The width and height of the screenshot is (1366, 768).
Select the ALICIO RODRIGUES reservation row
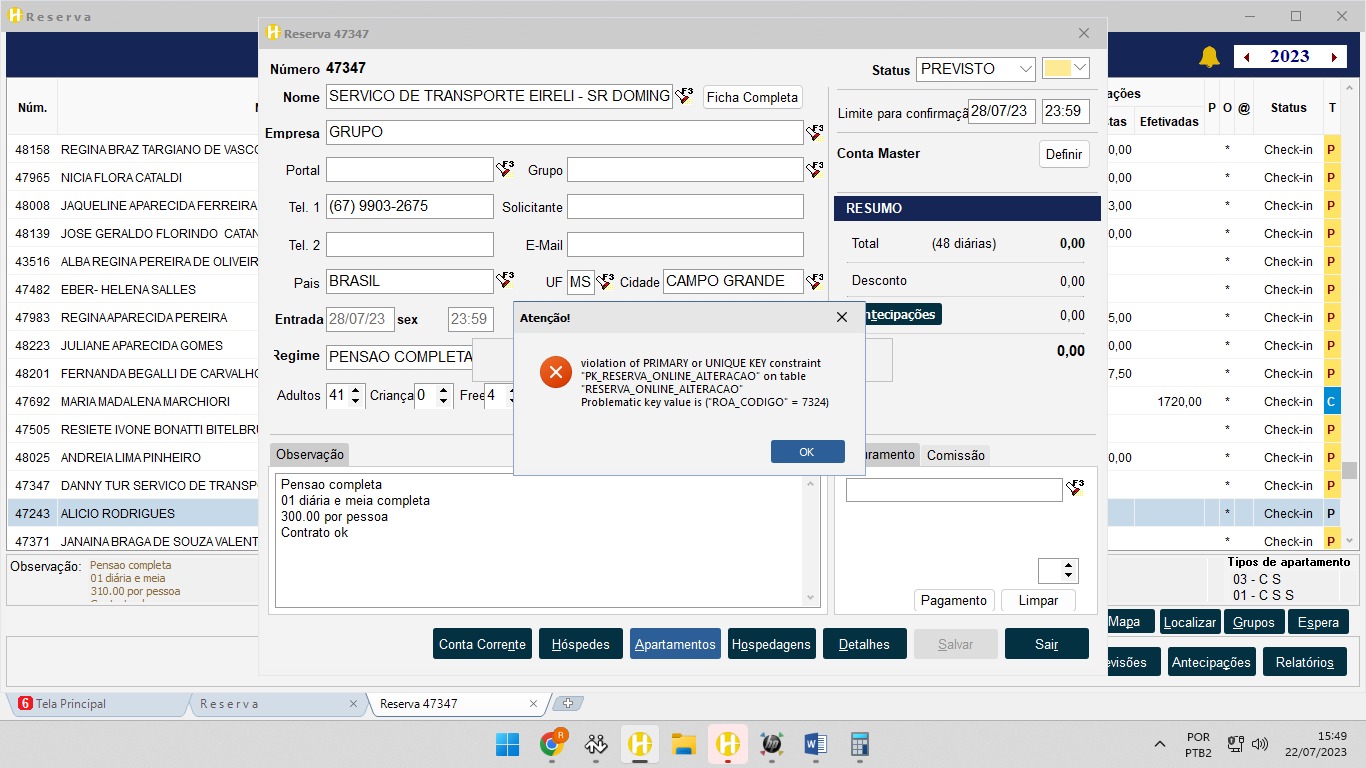tap(117, 513)
